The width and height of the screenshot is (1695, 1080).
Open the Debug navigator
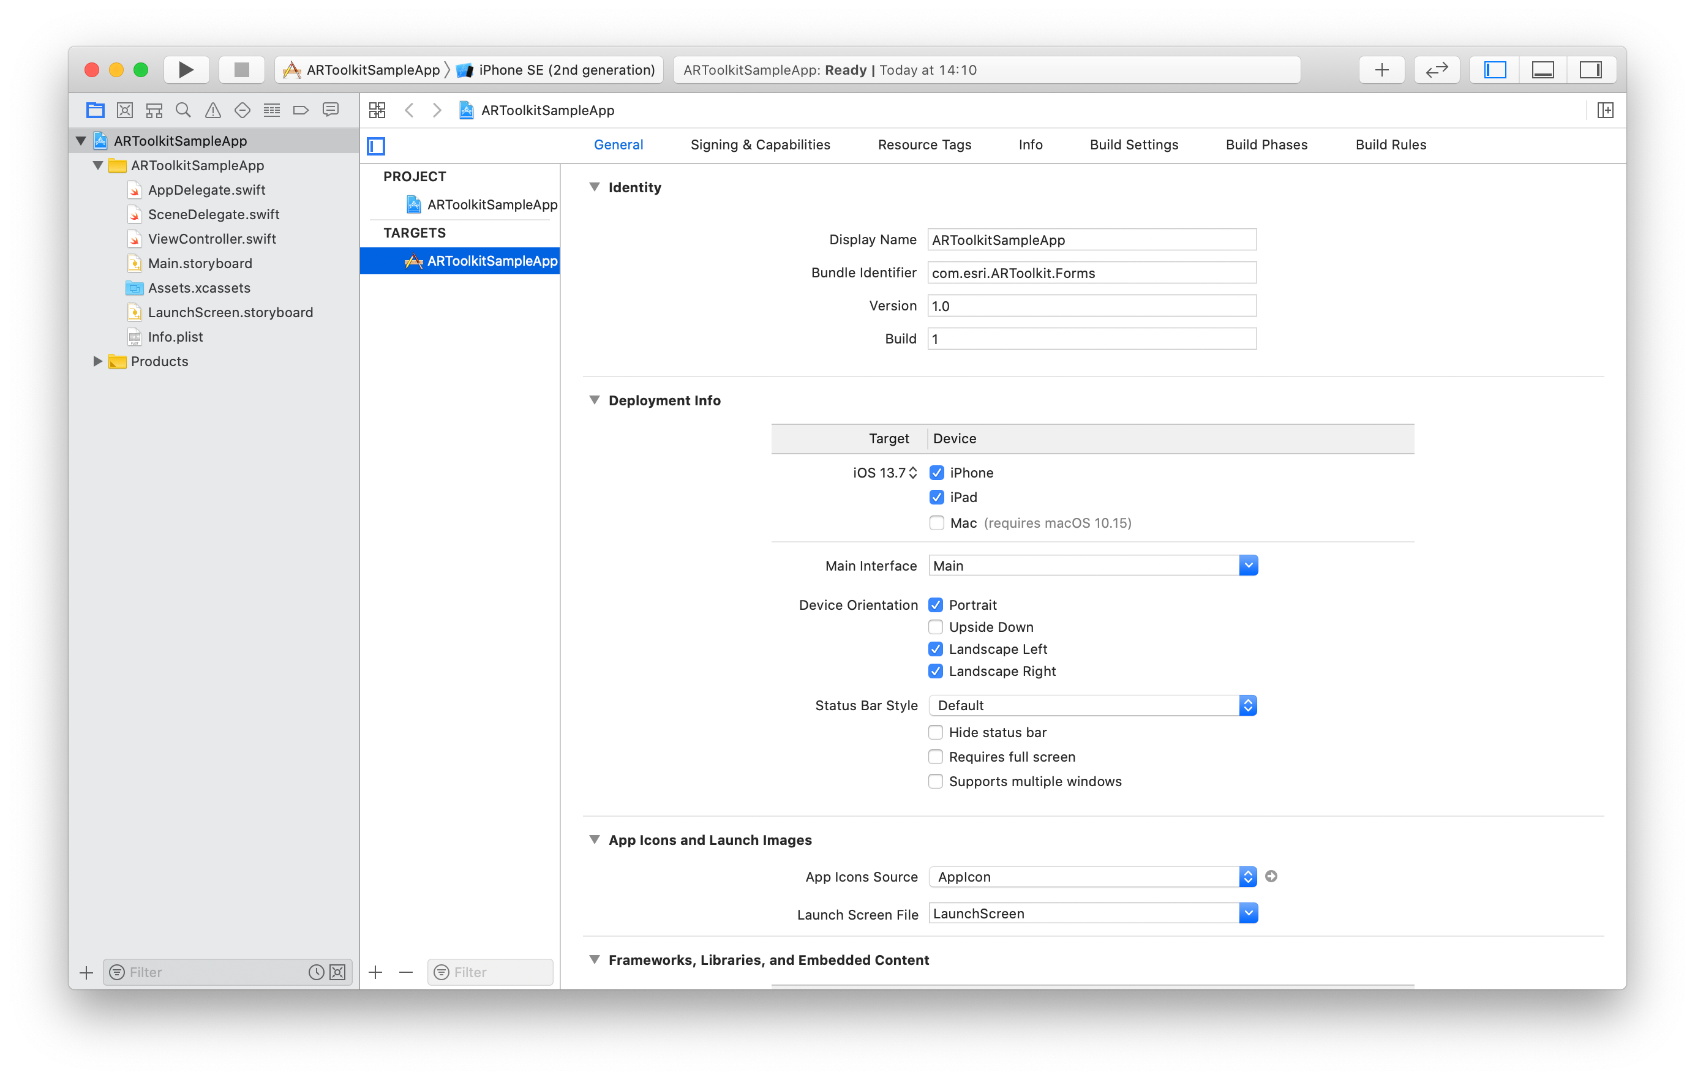pos(272,110)
